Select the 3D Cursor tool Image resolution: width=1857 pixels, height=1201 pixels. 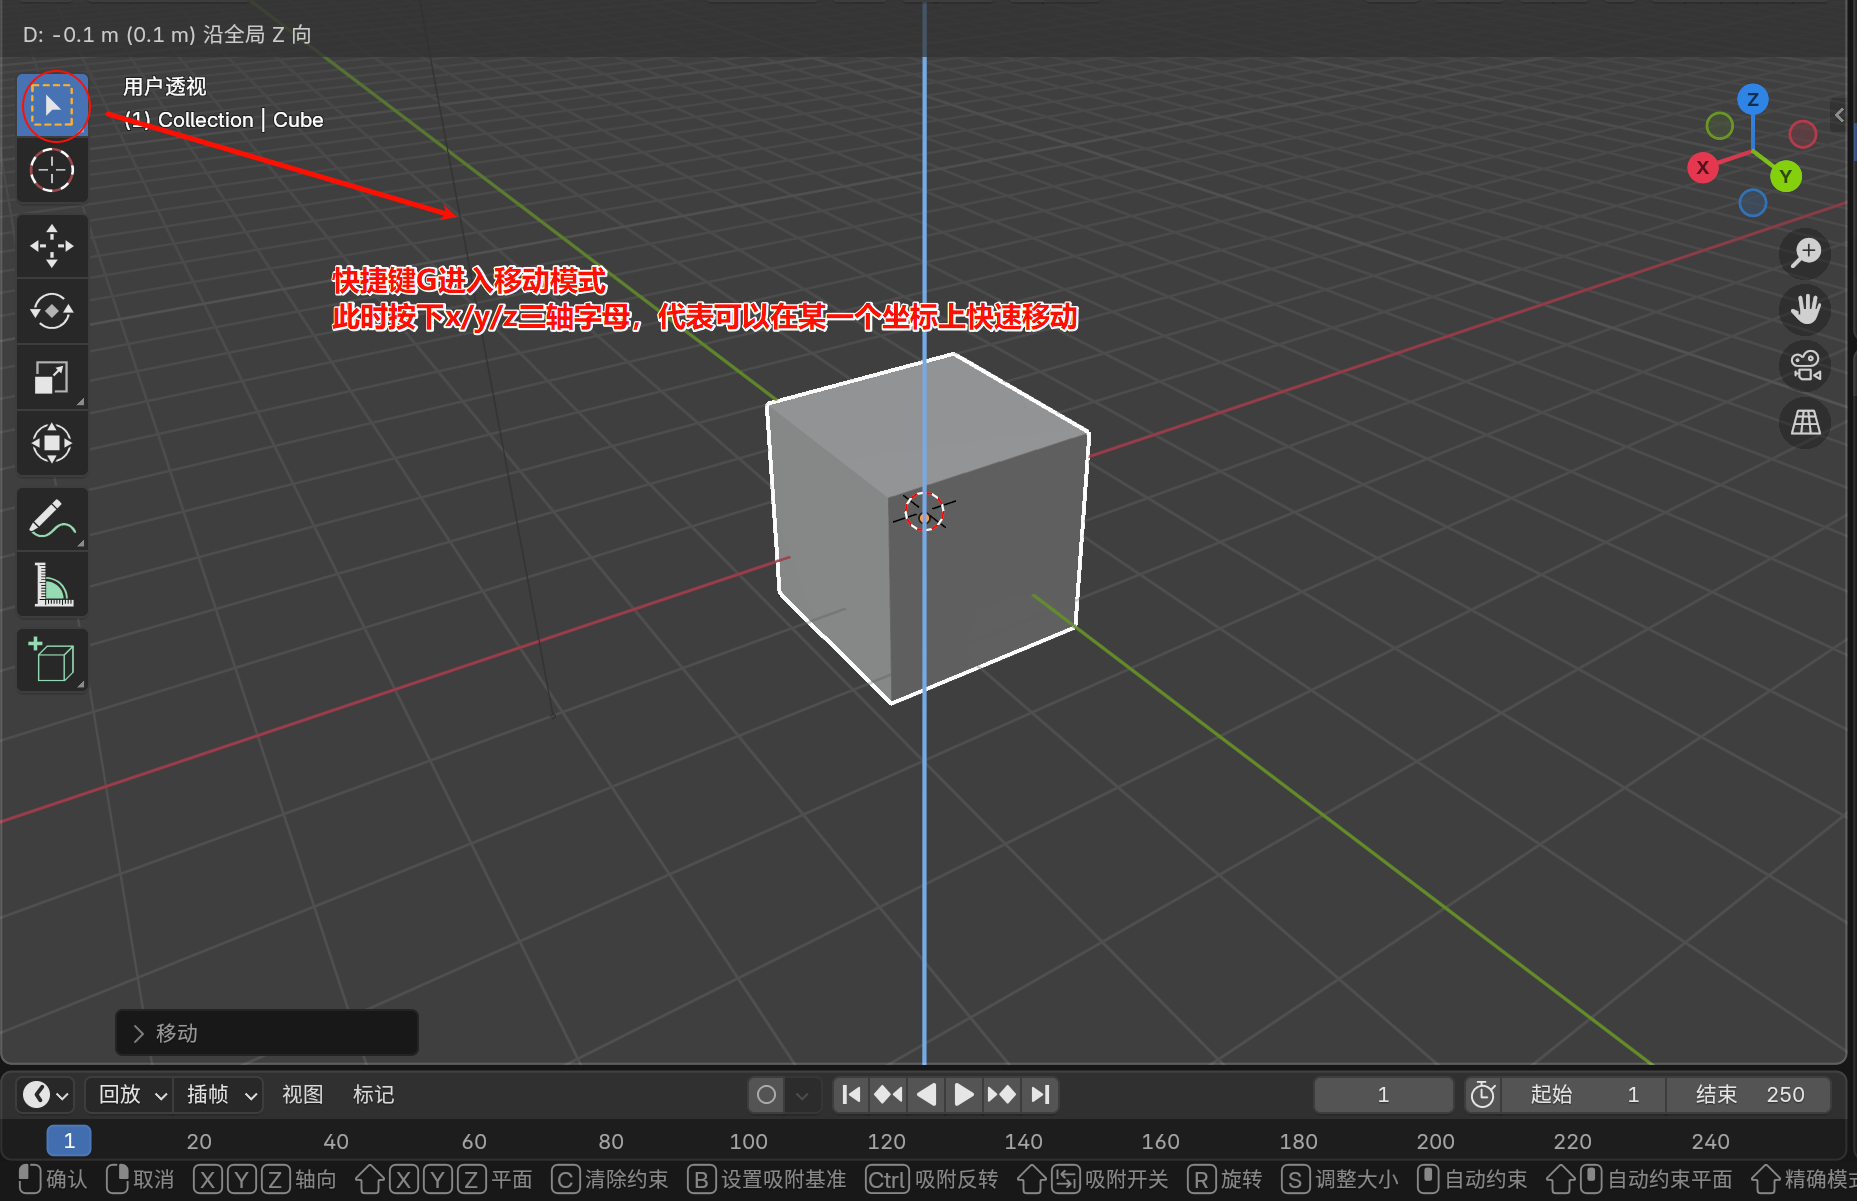(x=52, y=170)
